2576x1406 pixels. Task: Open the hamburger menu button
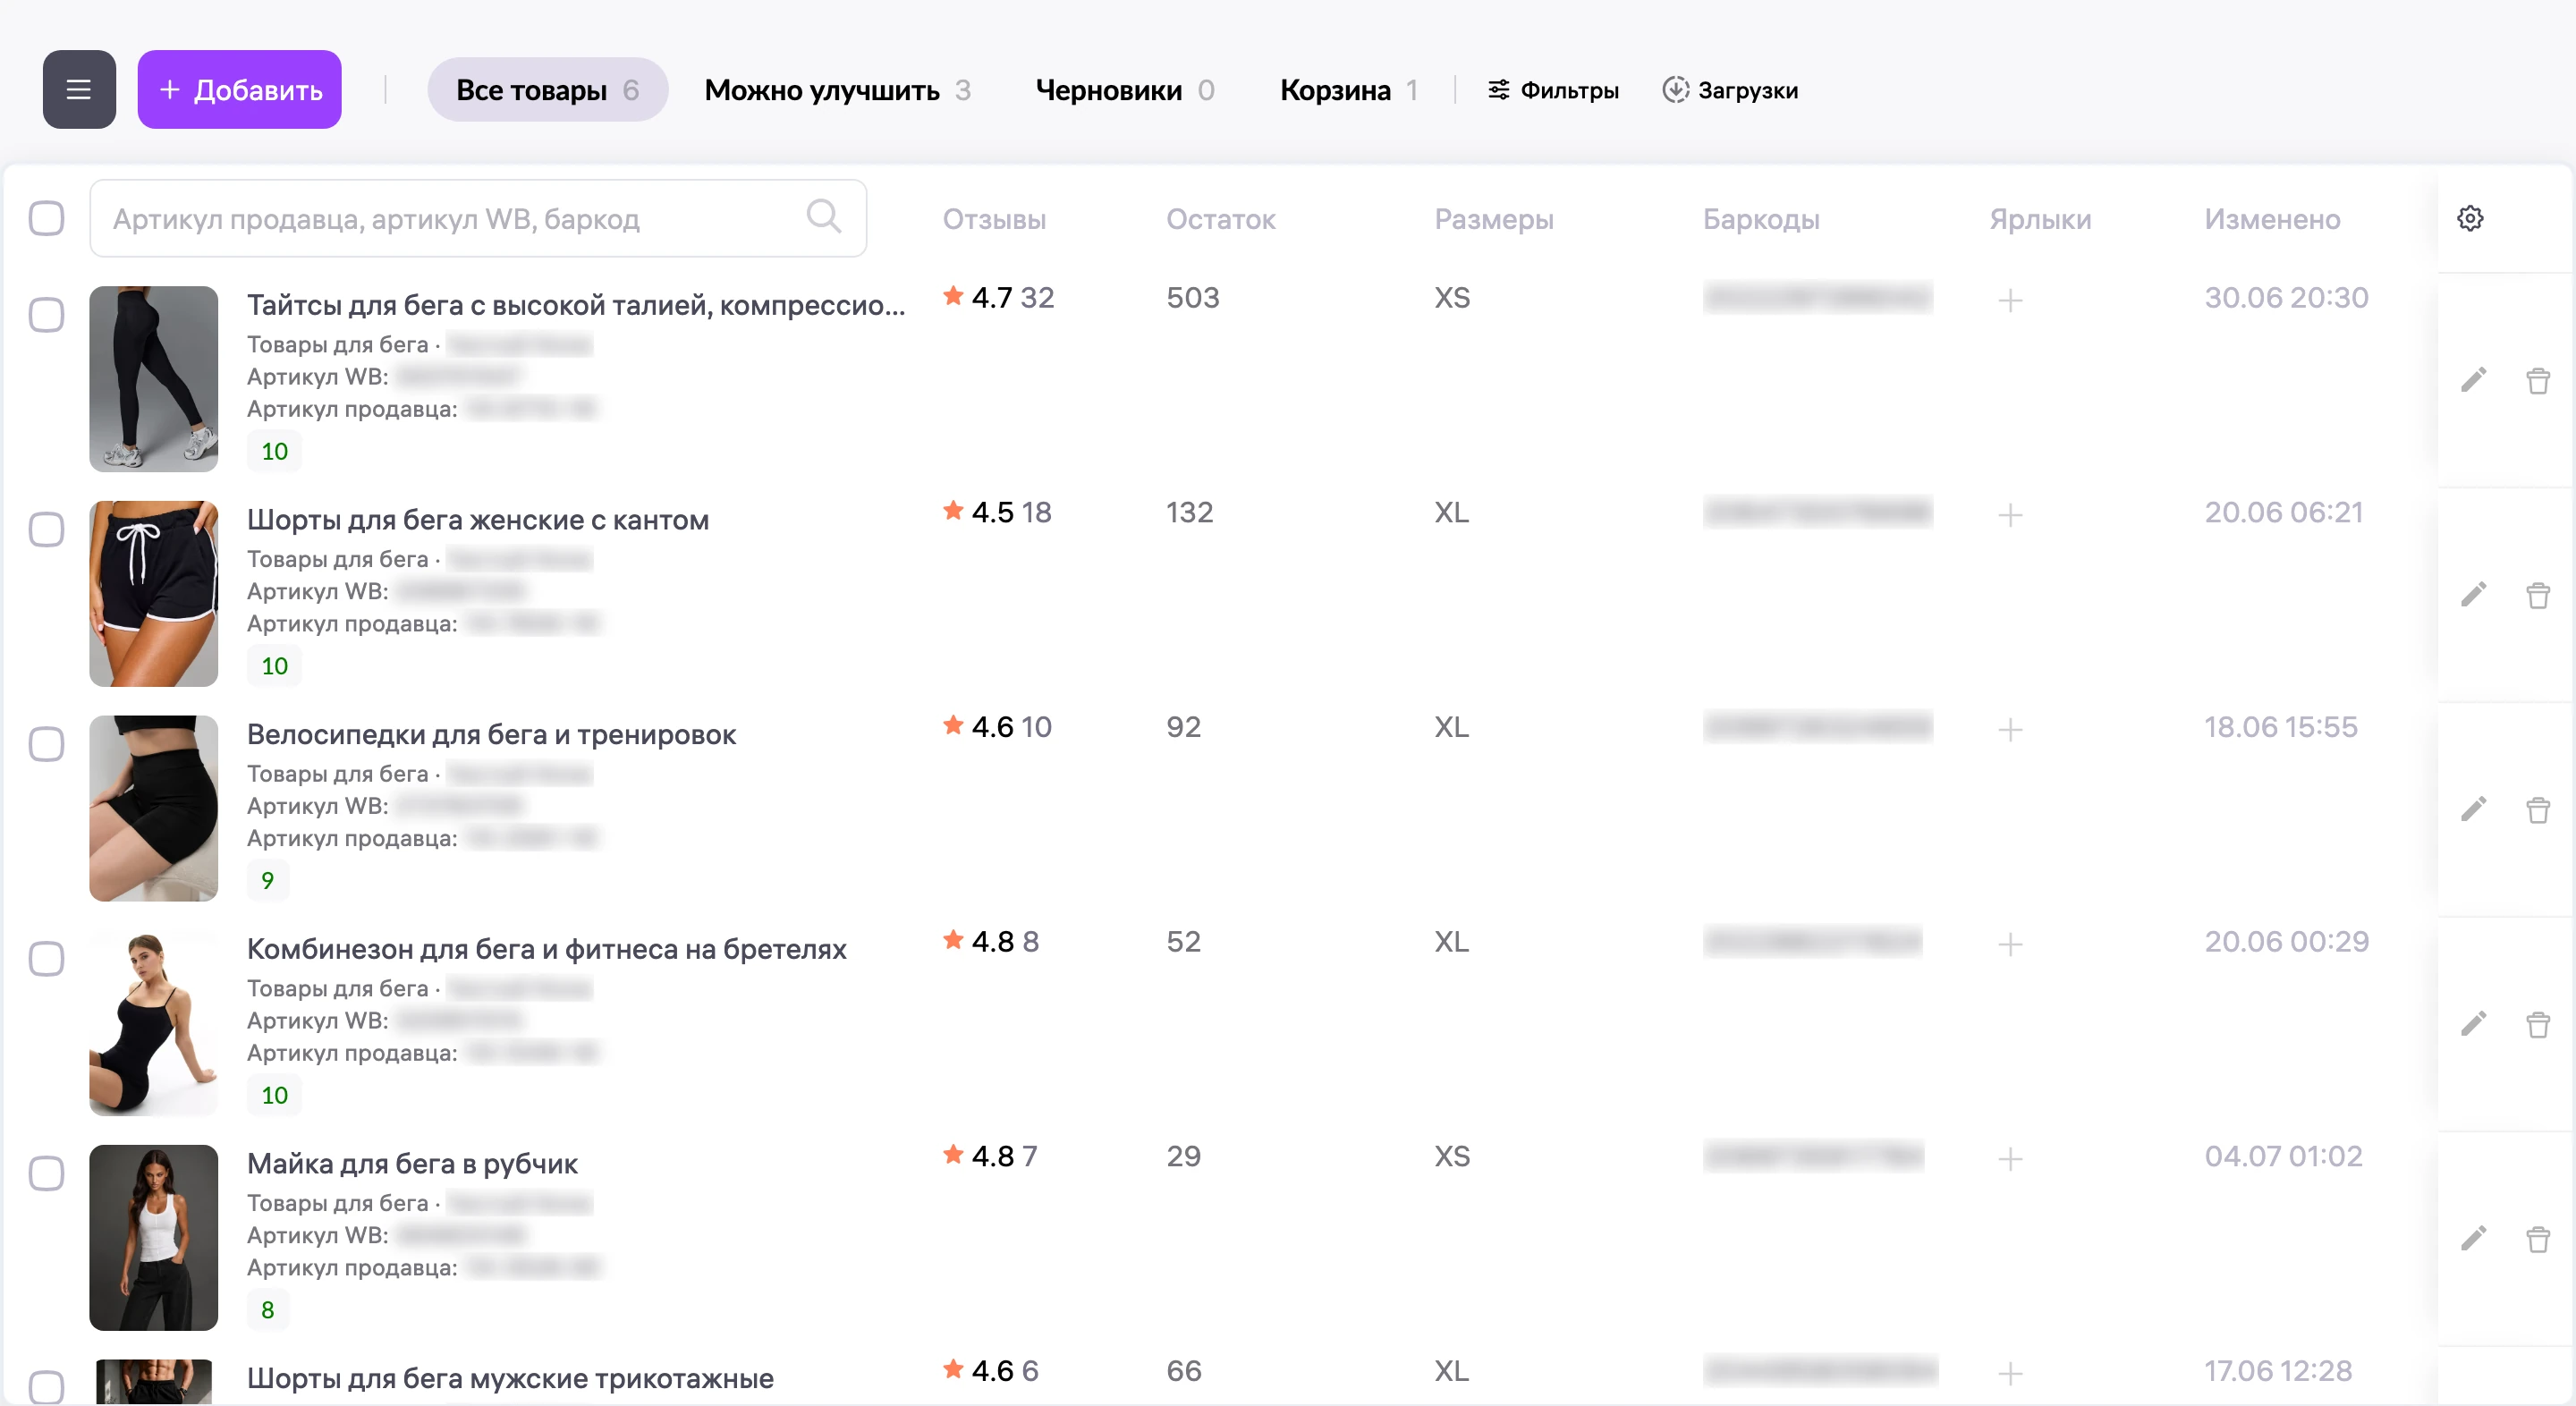point(79,89)
